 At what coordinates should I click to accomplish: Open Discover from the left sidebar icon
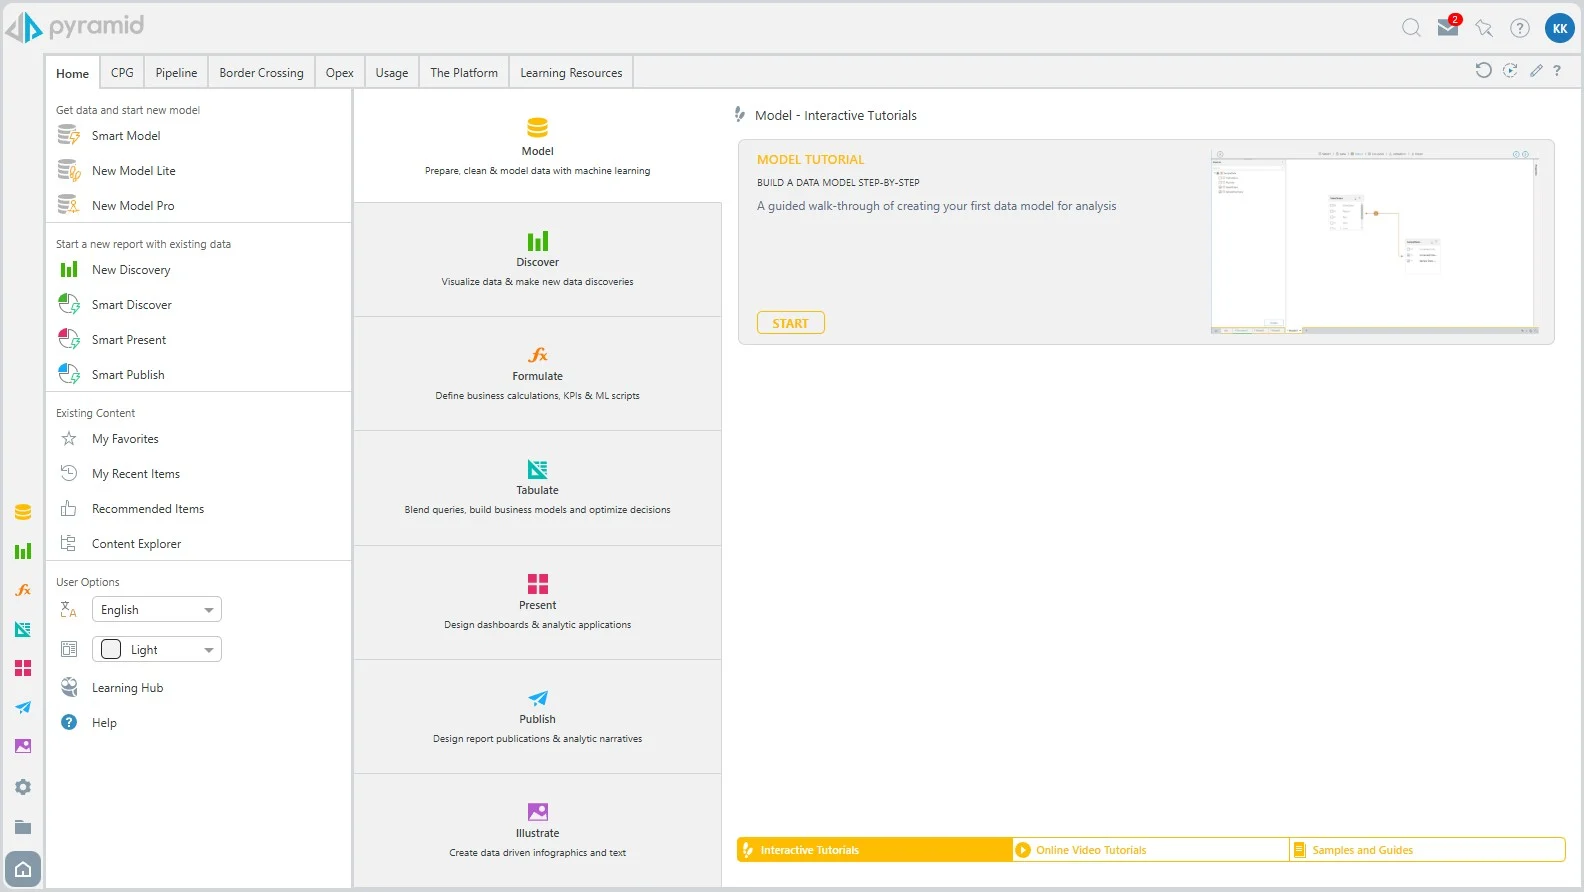(x=23, y=551)
